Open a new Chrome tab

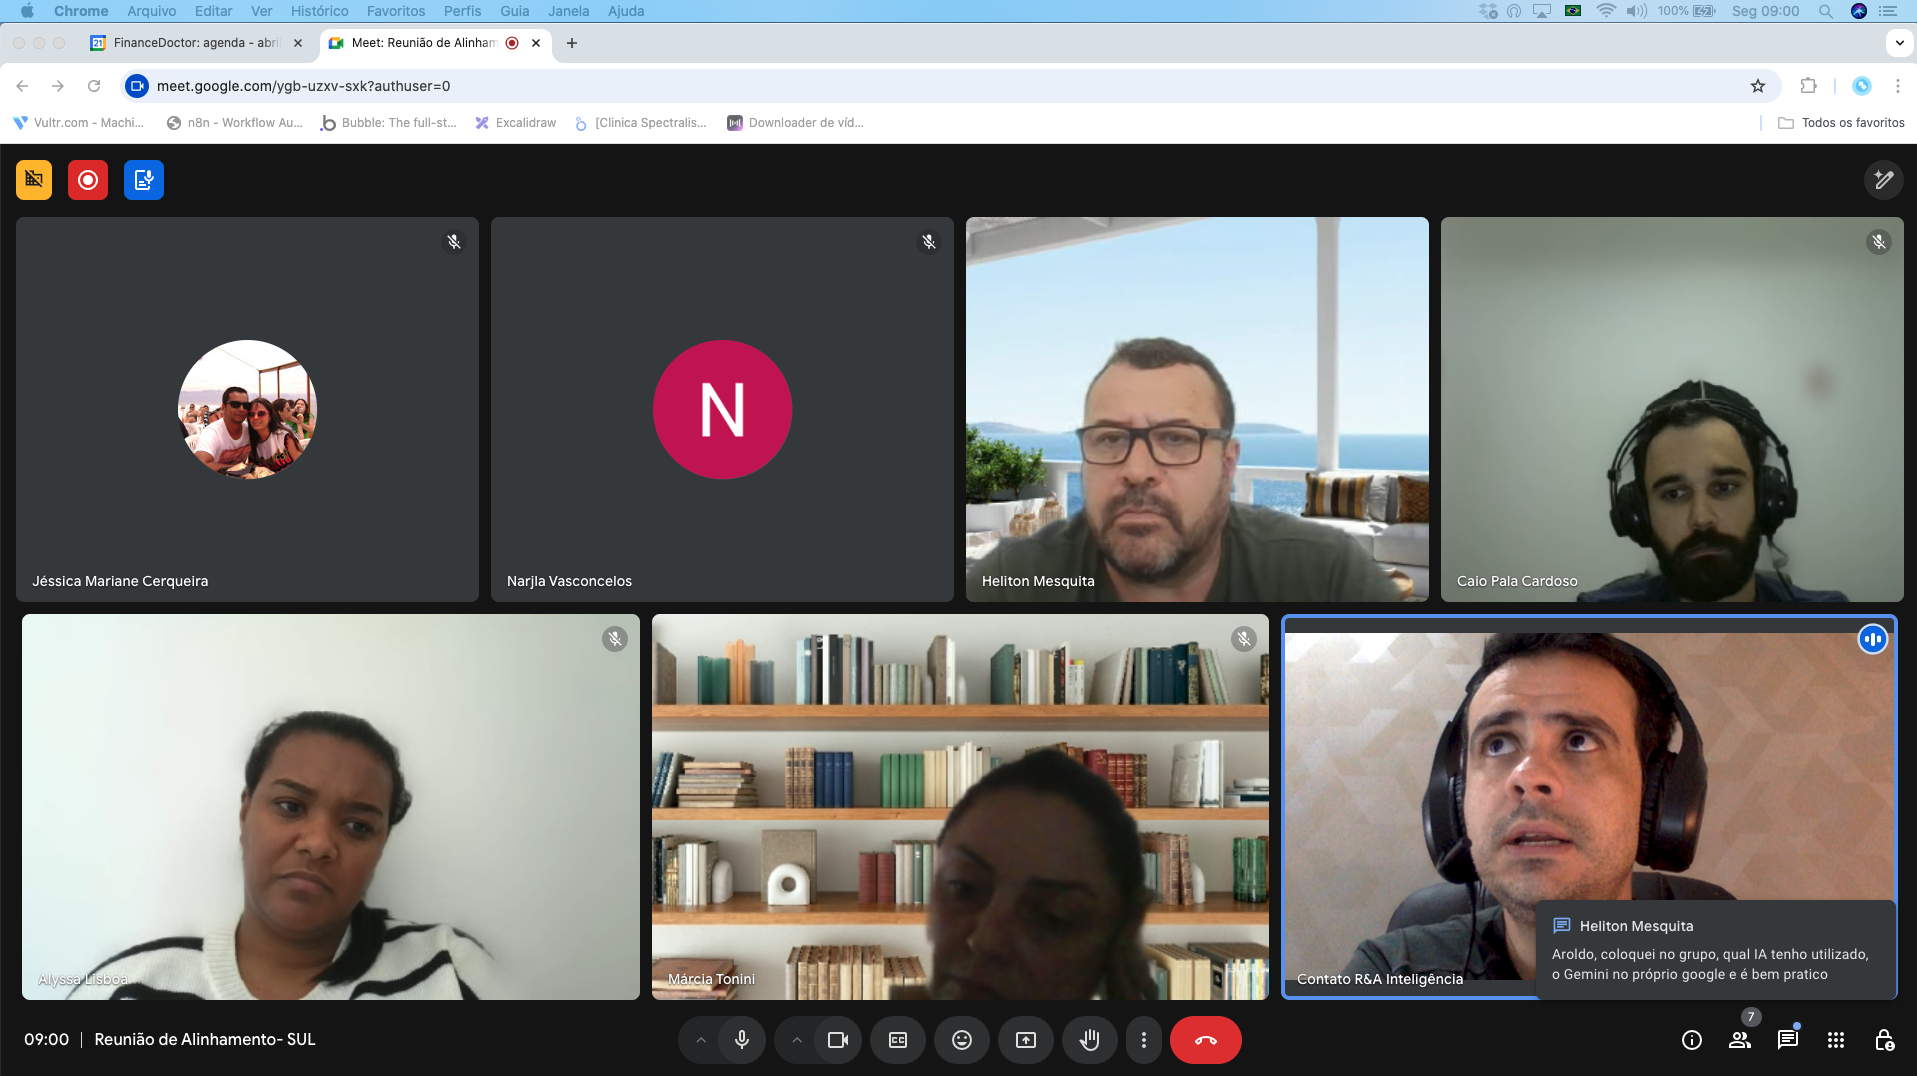tap(572, 43)
